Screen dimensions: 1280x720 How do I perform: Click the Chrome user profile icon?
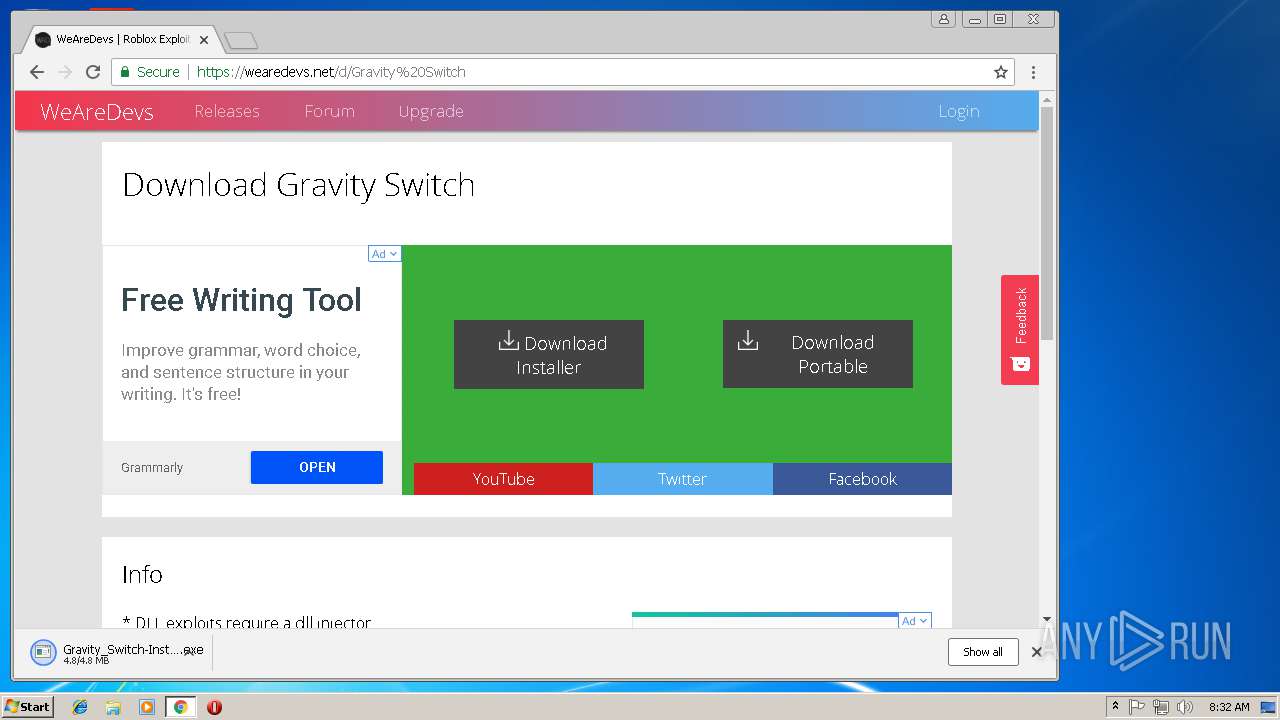click(943, 19)
